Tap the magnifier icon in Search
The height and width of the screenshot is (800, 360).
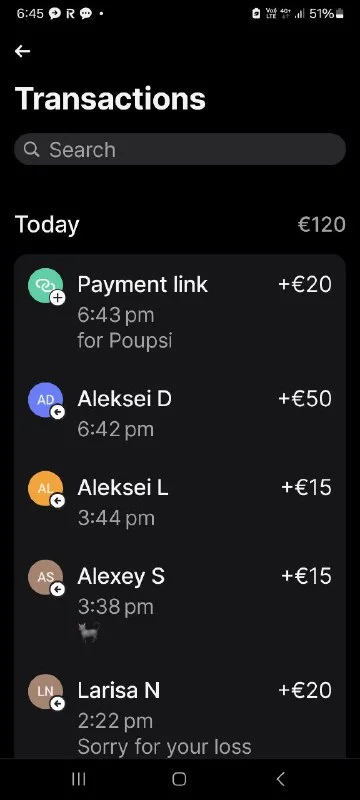[32, 149]
